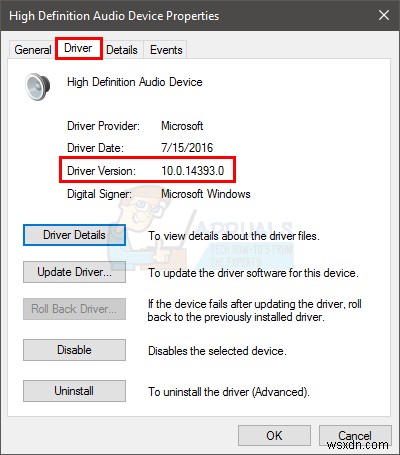The image size is (400, 455).
Task: Select the Driver tab
Action: [x=78, y=48]
